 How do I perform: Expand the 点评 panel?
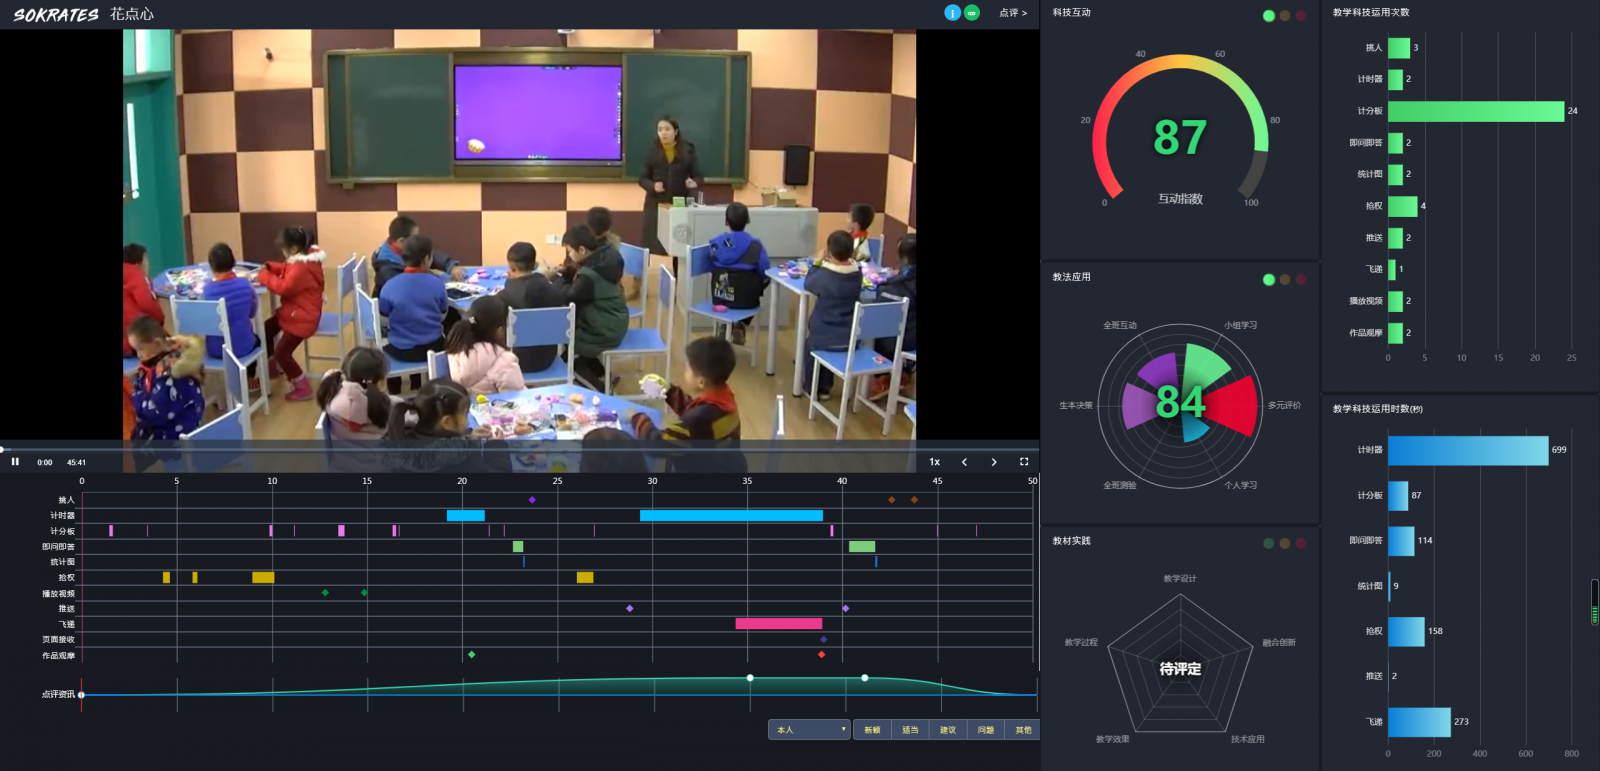(1012, 13)
